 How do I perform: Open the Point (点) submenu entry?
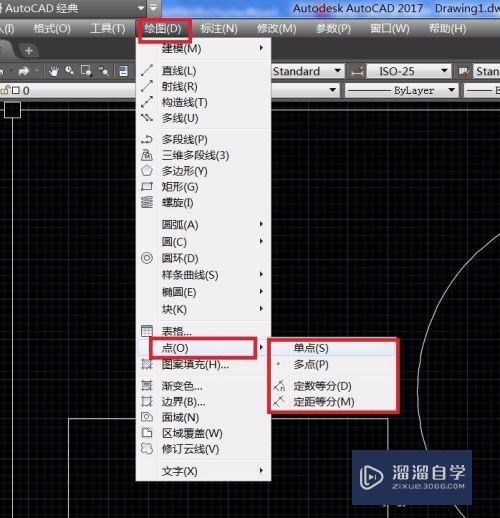203,348
